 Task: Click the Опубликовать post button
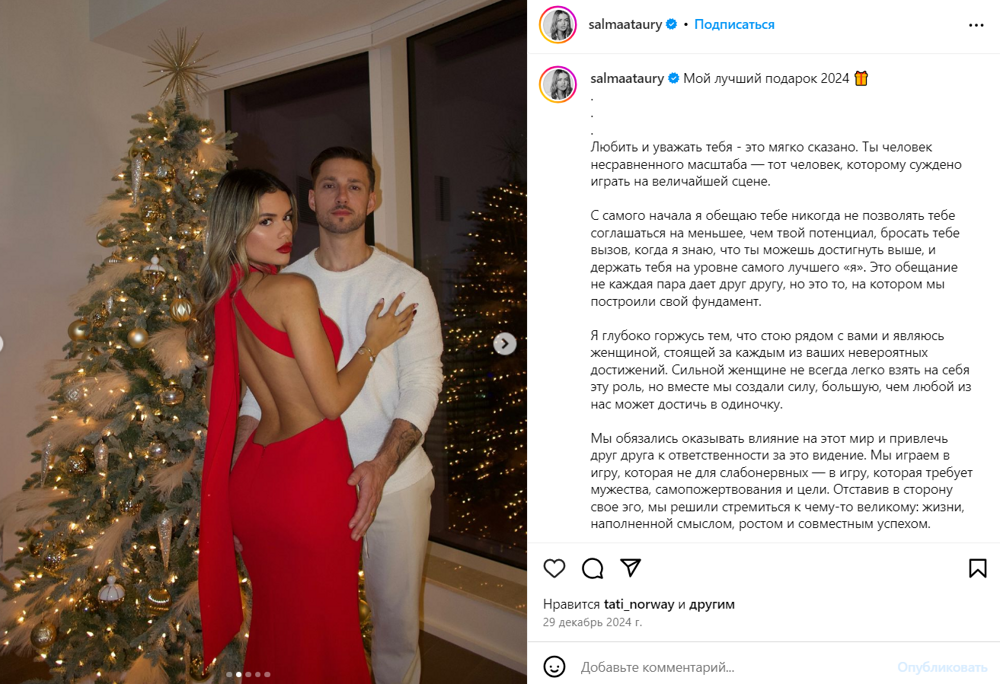point(942,667)
